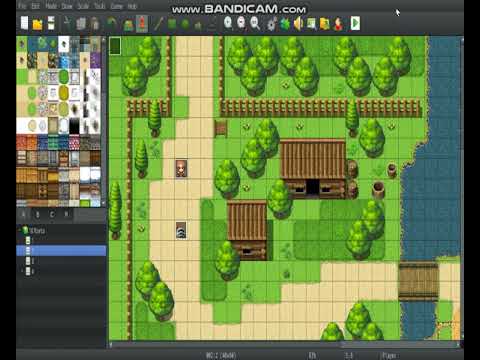This screenshot has width=480, height=360.
Task: Save project using the floppy disk icon
Action: click(51, 23)
